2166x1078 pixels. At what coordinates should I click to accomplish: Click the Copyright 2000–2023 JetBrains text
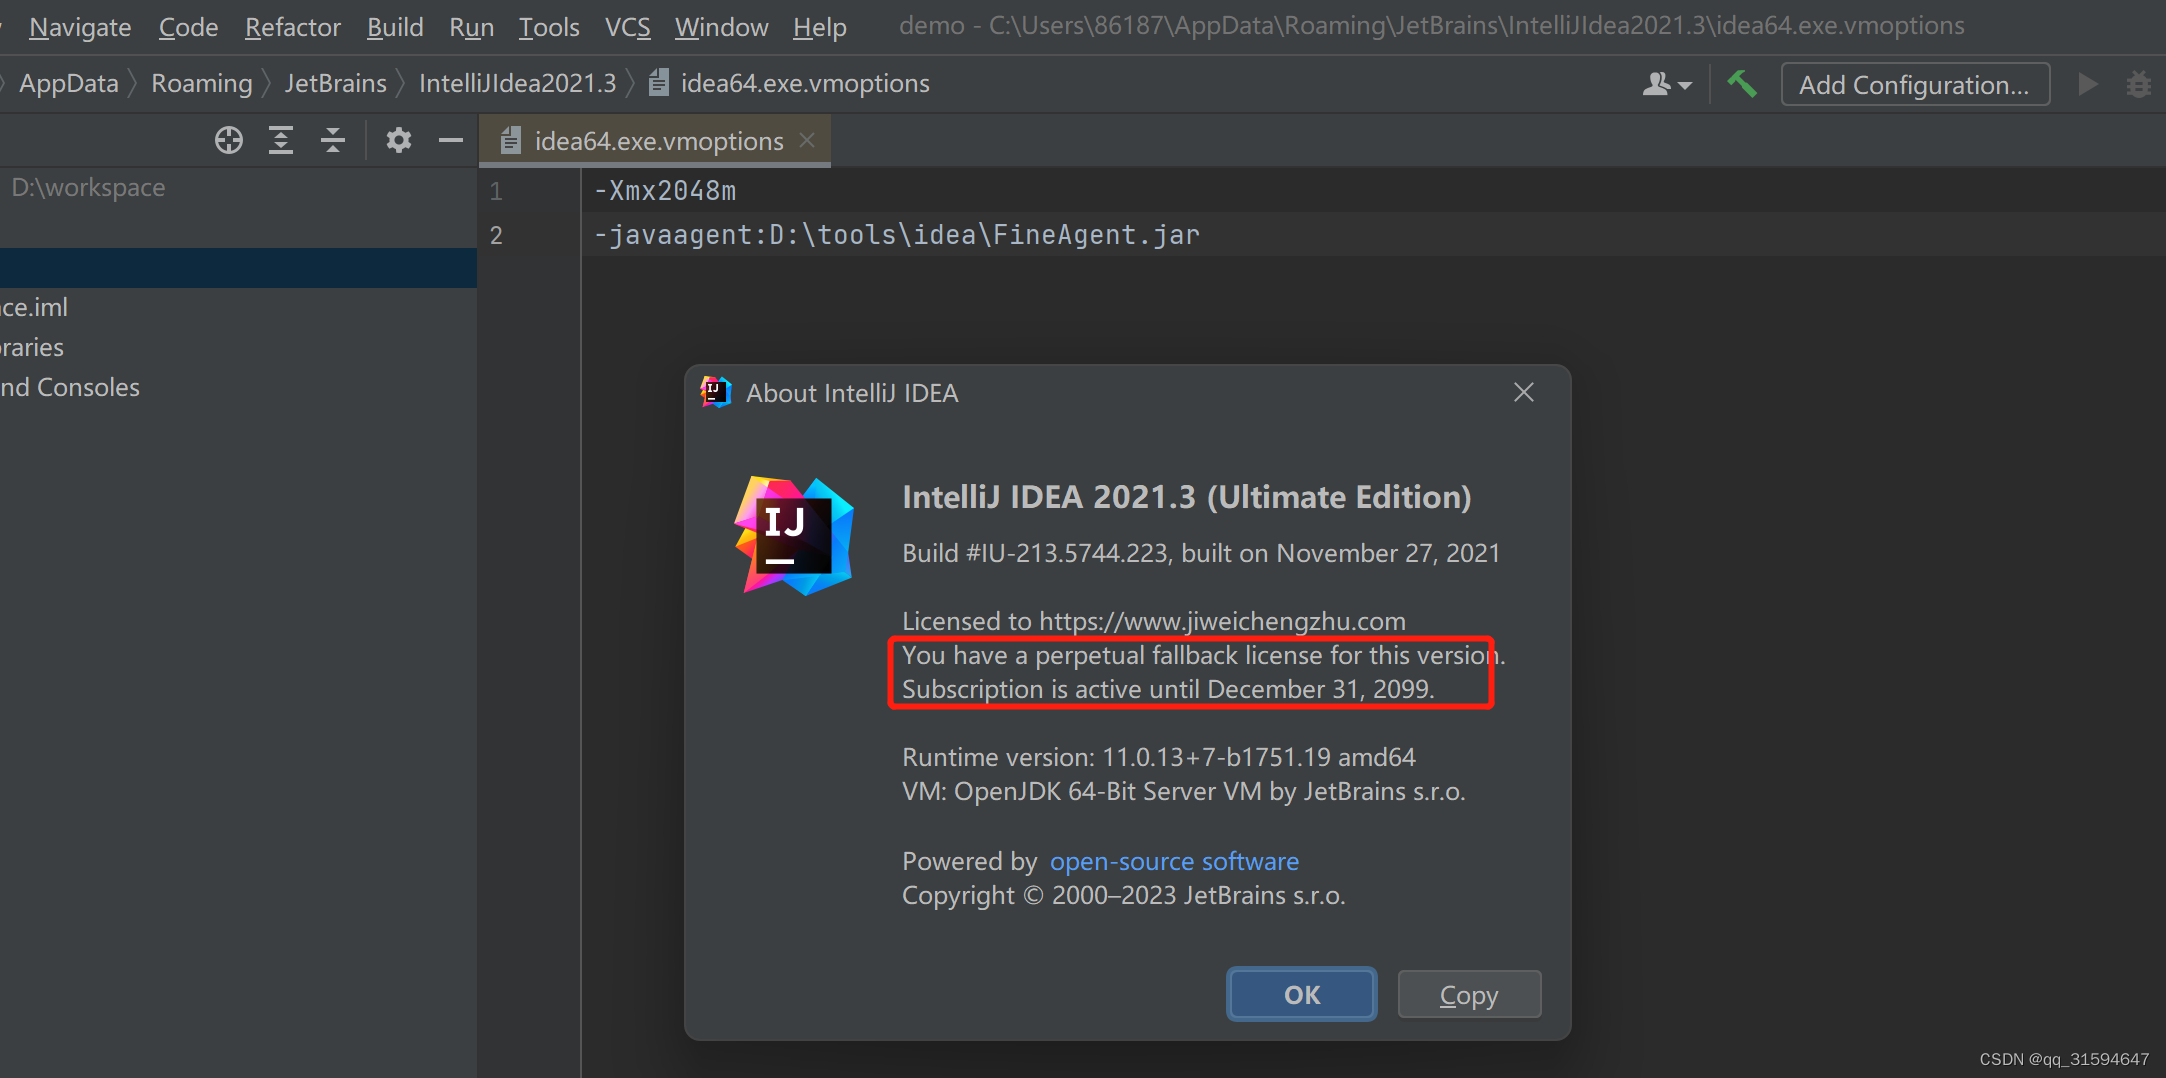point(1124,895)
